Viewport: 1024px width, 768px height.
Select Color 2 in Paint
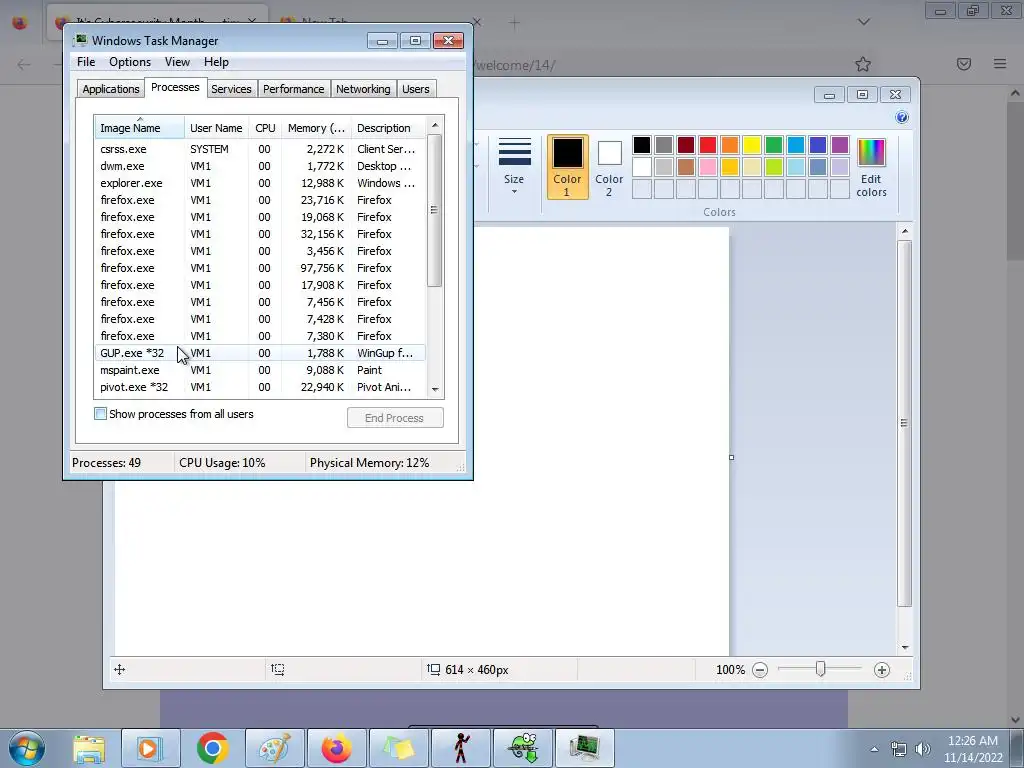pyautogui.click(x=609, y=168)
